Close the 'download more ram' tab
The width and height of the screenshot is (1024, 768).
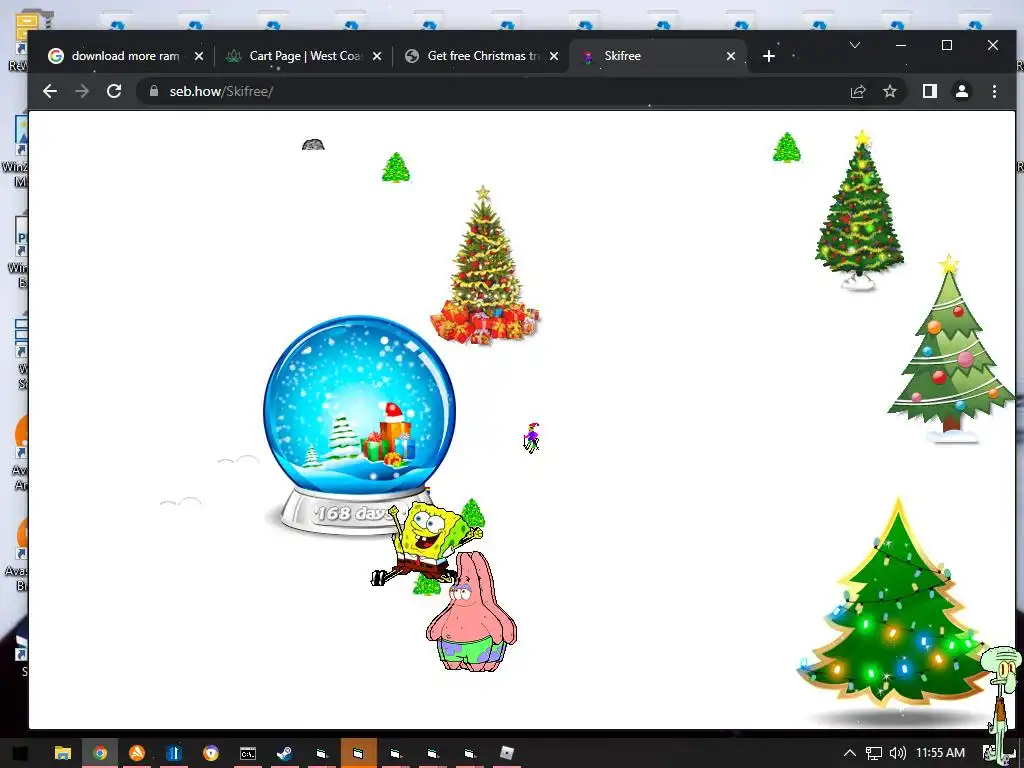pyautogui.click(x=199, y=56)
